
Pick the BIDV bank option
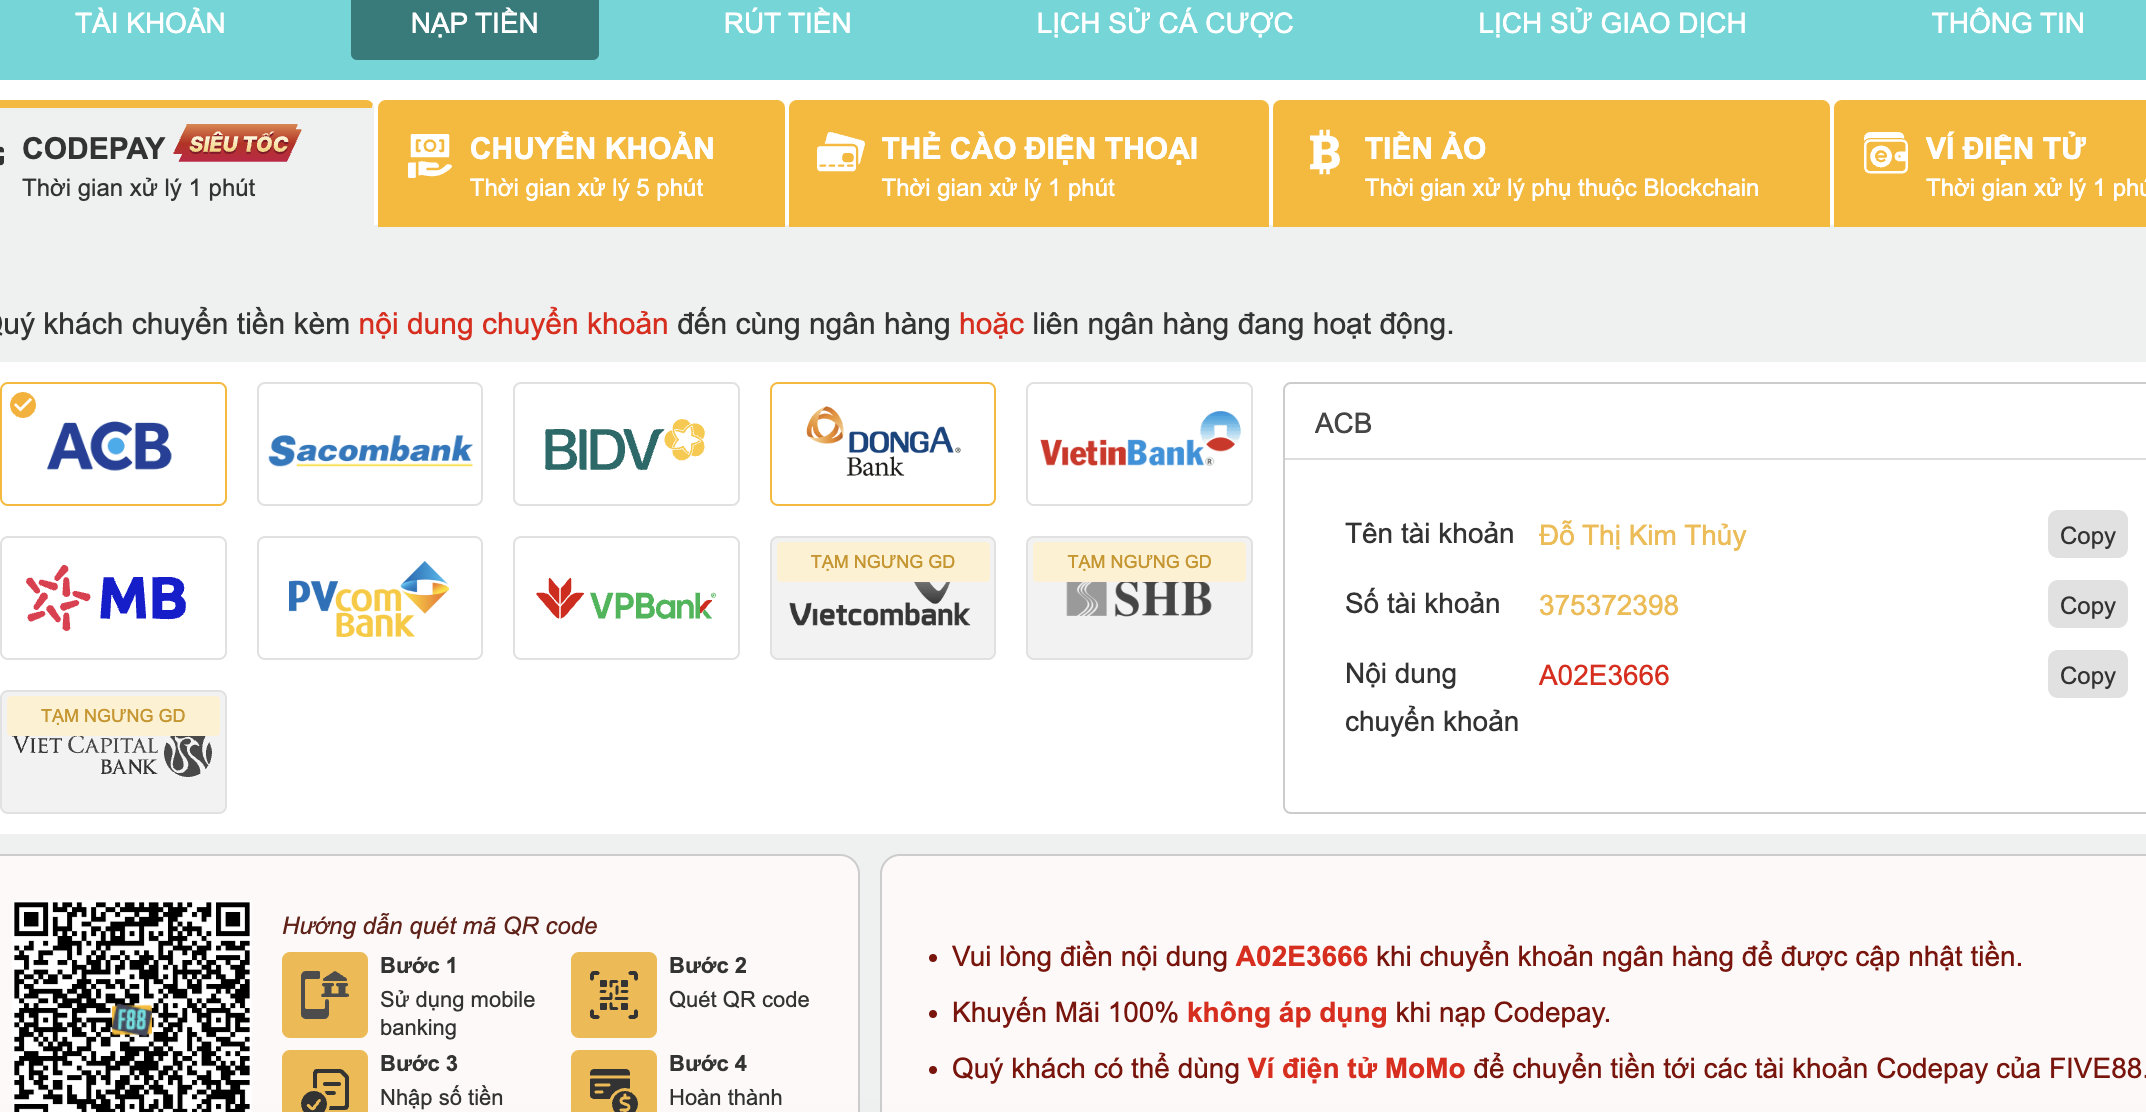pos(625,445)
